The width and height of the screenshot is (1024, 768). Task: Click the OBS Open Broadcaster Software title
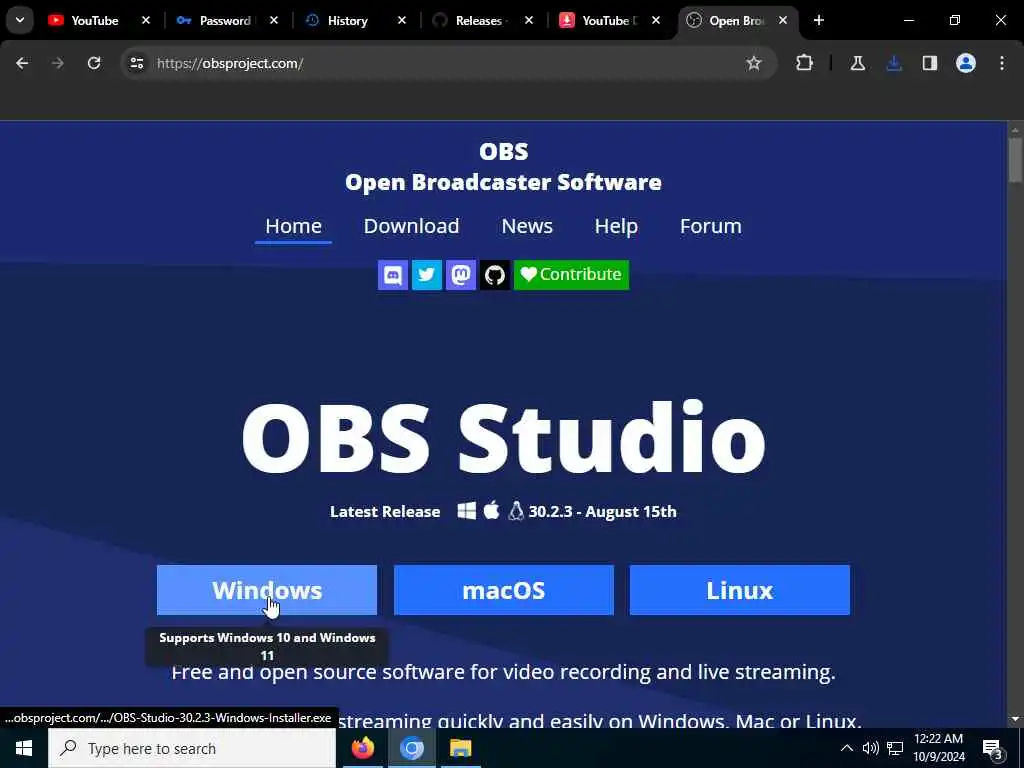tap(504, 167)
